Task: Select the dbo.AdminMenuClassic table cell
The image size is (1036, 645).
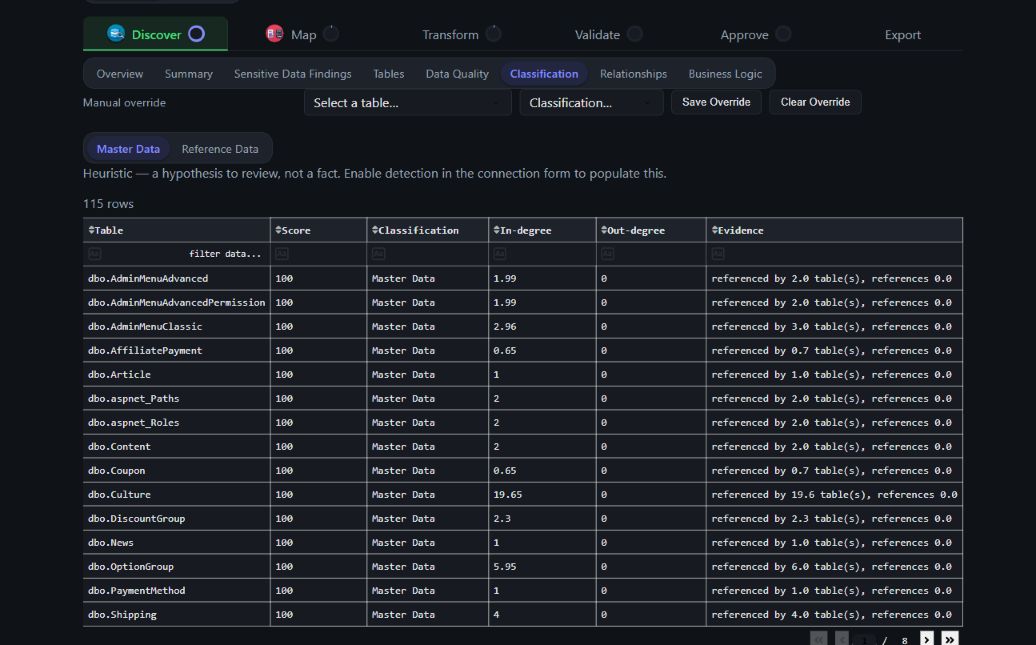Action: click(x=176, y=326)
